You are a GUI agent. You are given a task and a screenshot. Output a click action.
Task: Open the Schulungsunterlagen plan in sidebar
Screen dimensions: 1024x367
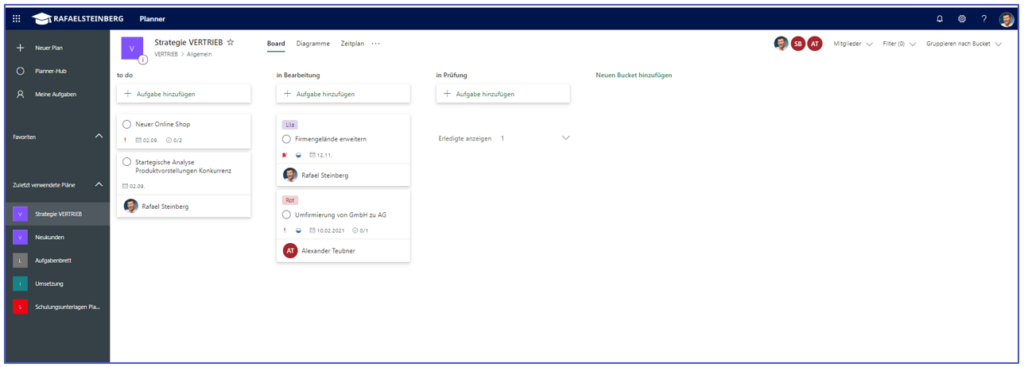57,306
